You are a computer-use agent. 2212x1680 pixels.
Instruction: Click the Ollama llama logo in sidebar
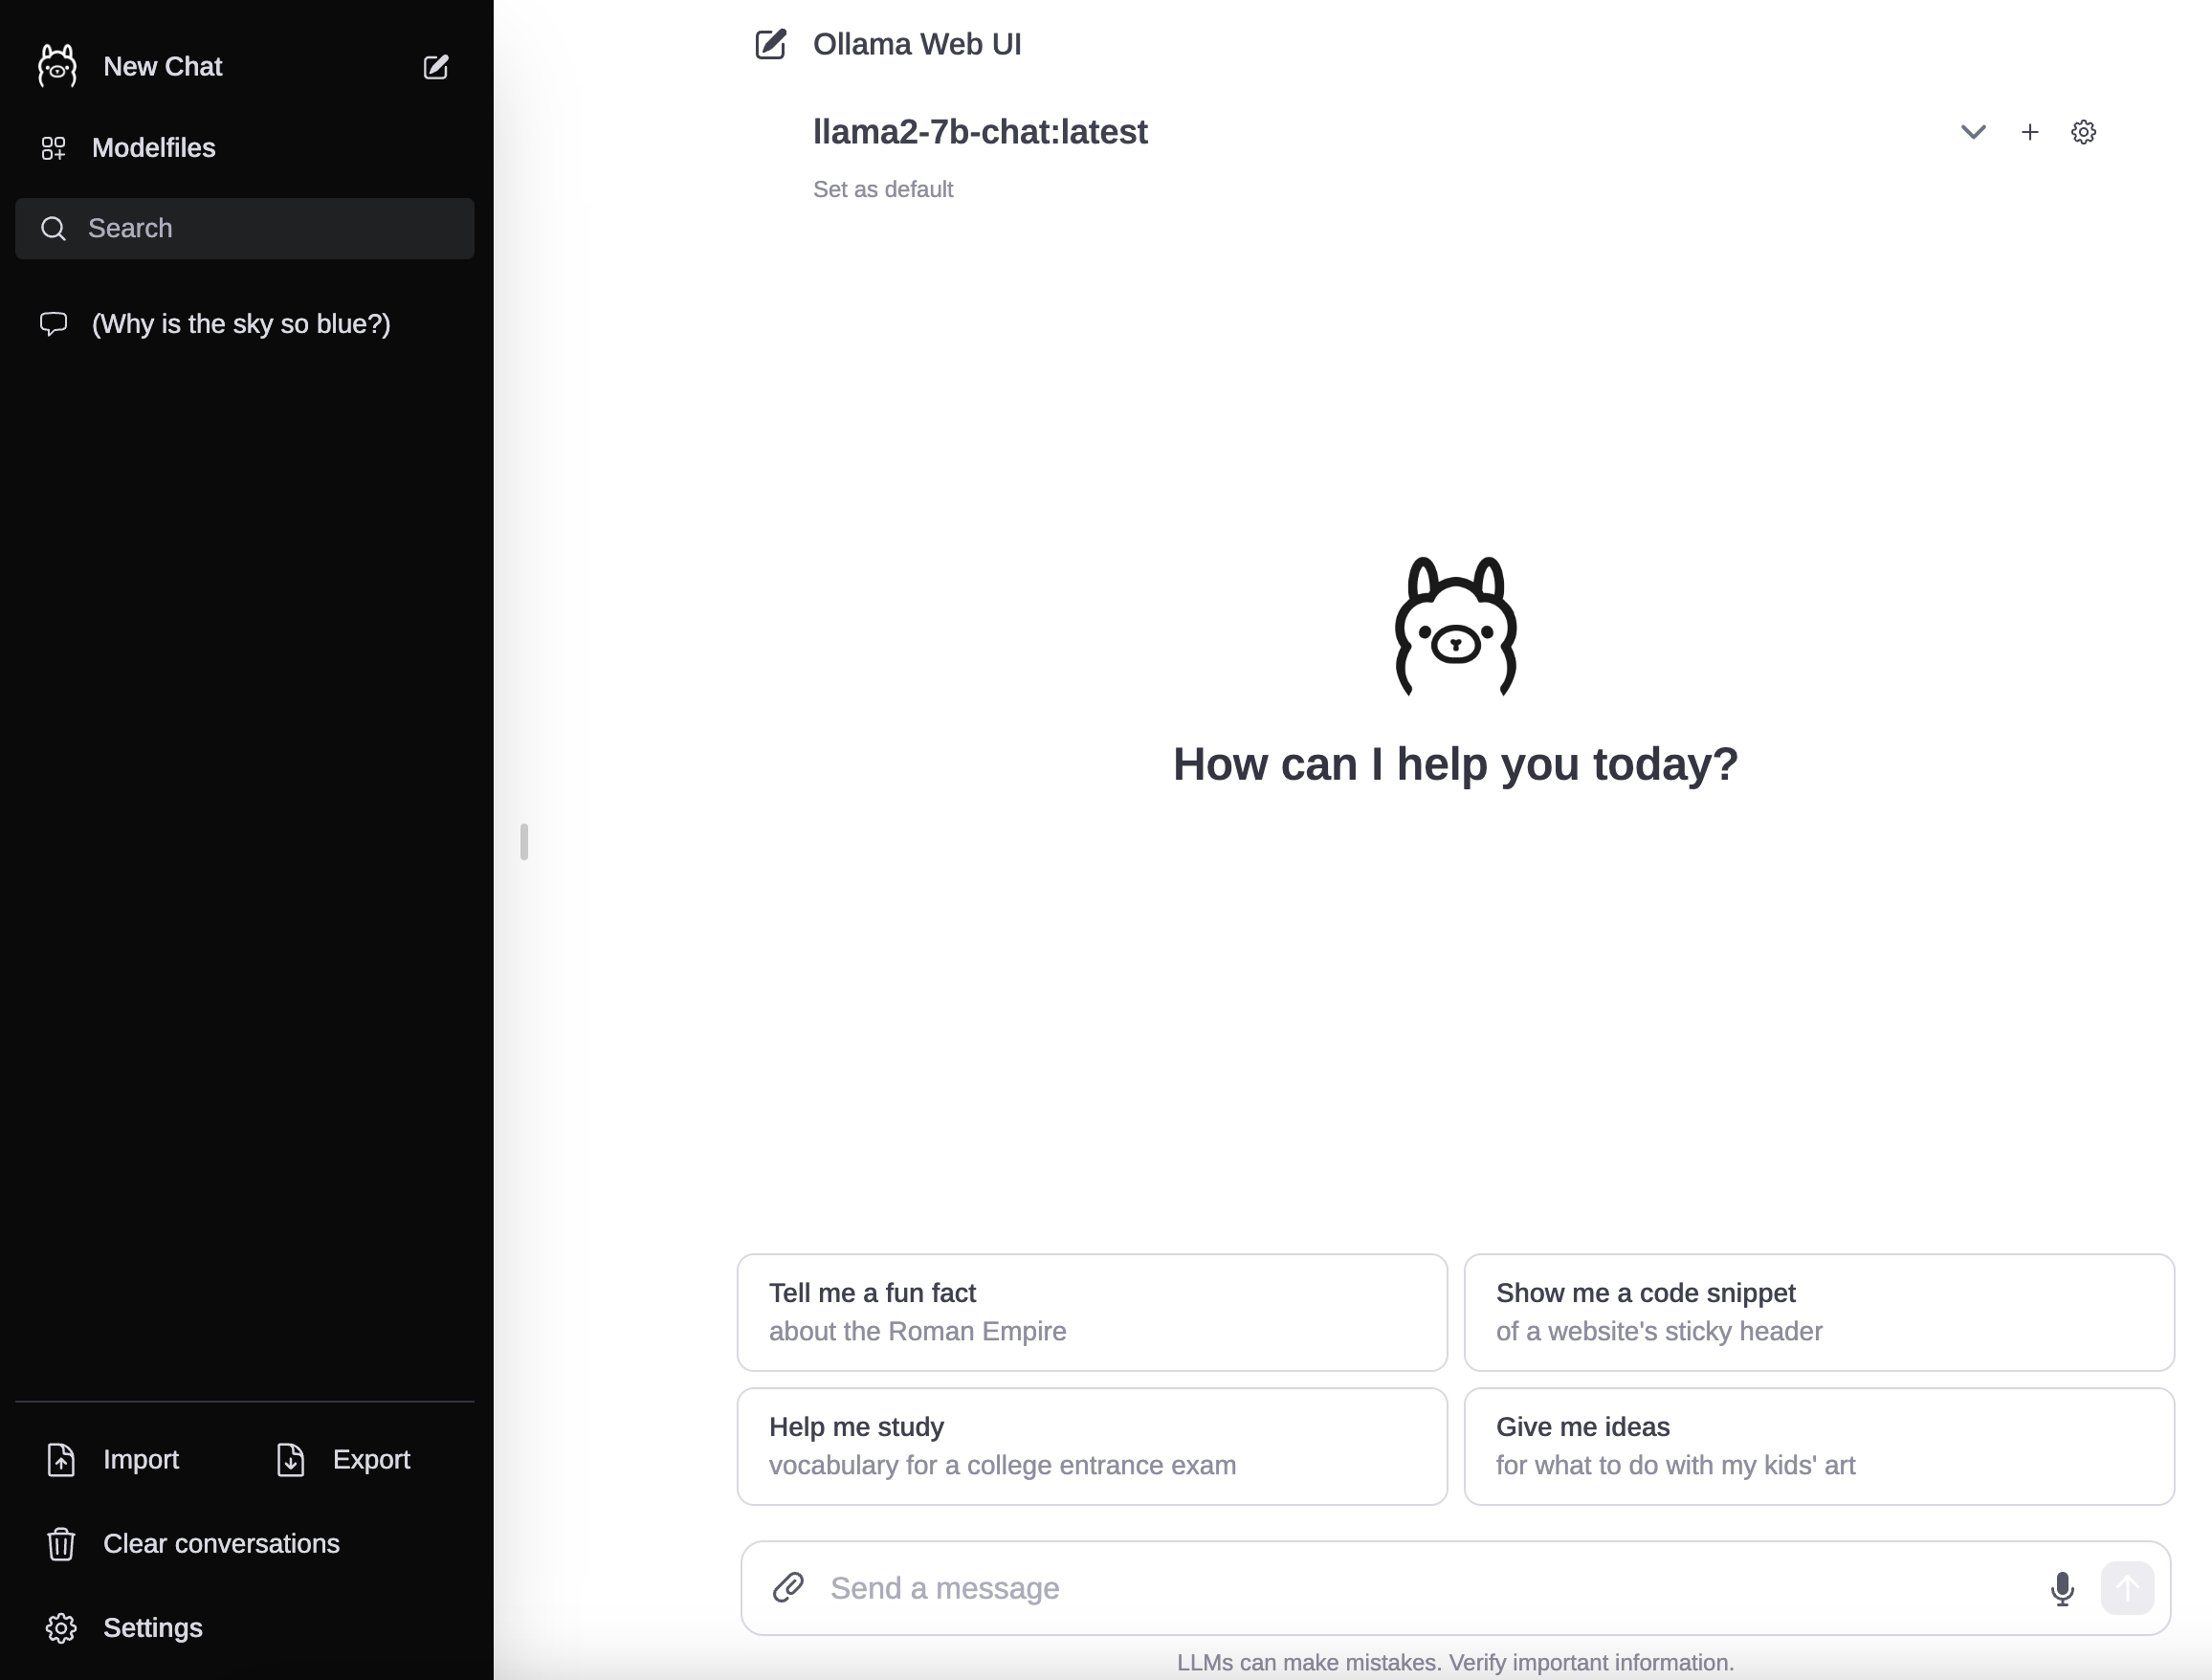tap(57, 67)
